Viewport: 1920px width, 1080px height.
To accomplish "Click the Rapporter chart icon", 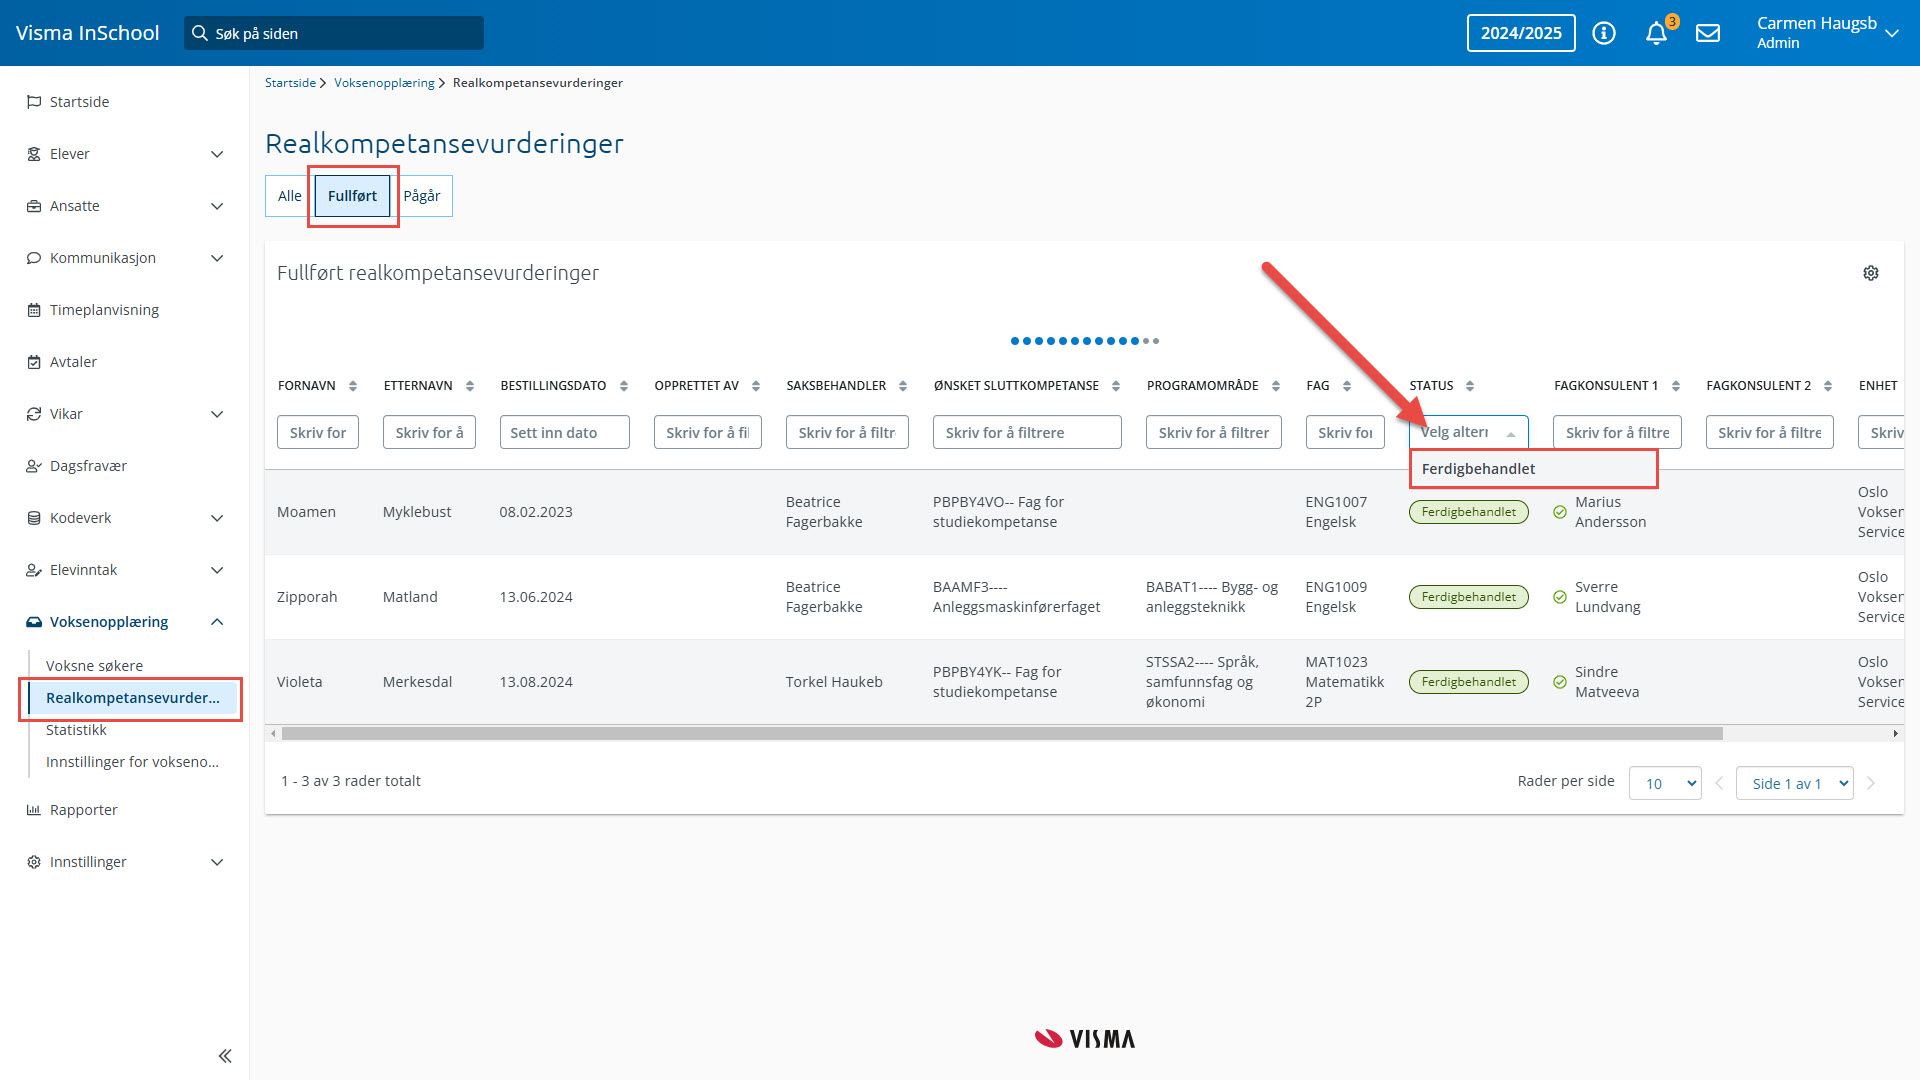I will (34, 810).
